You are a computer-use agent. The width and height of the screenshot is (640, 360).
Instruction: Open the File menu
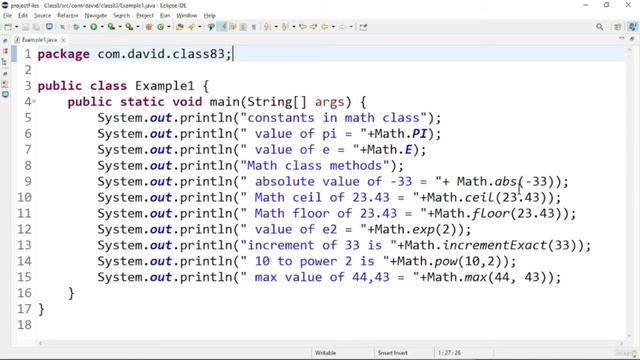(7, 16)
